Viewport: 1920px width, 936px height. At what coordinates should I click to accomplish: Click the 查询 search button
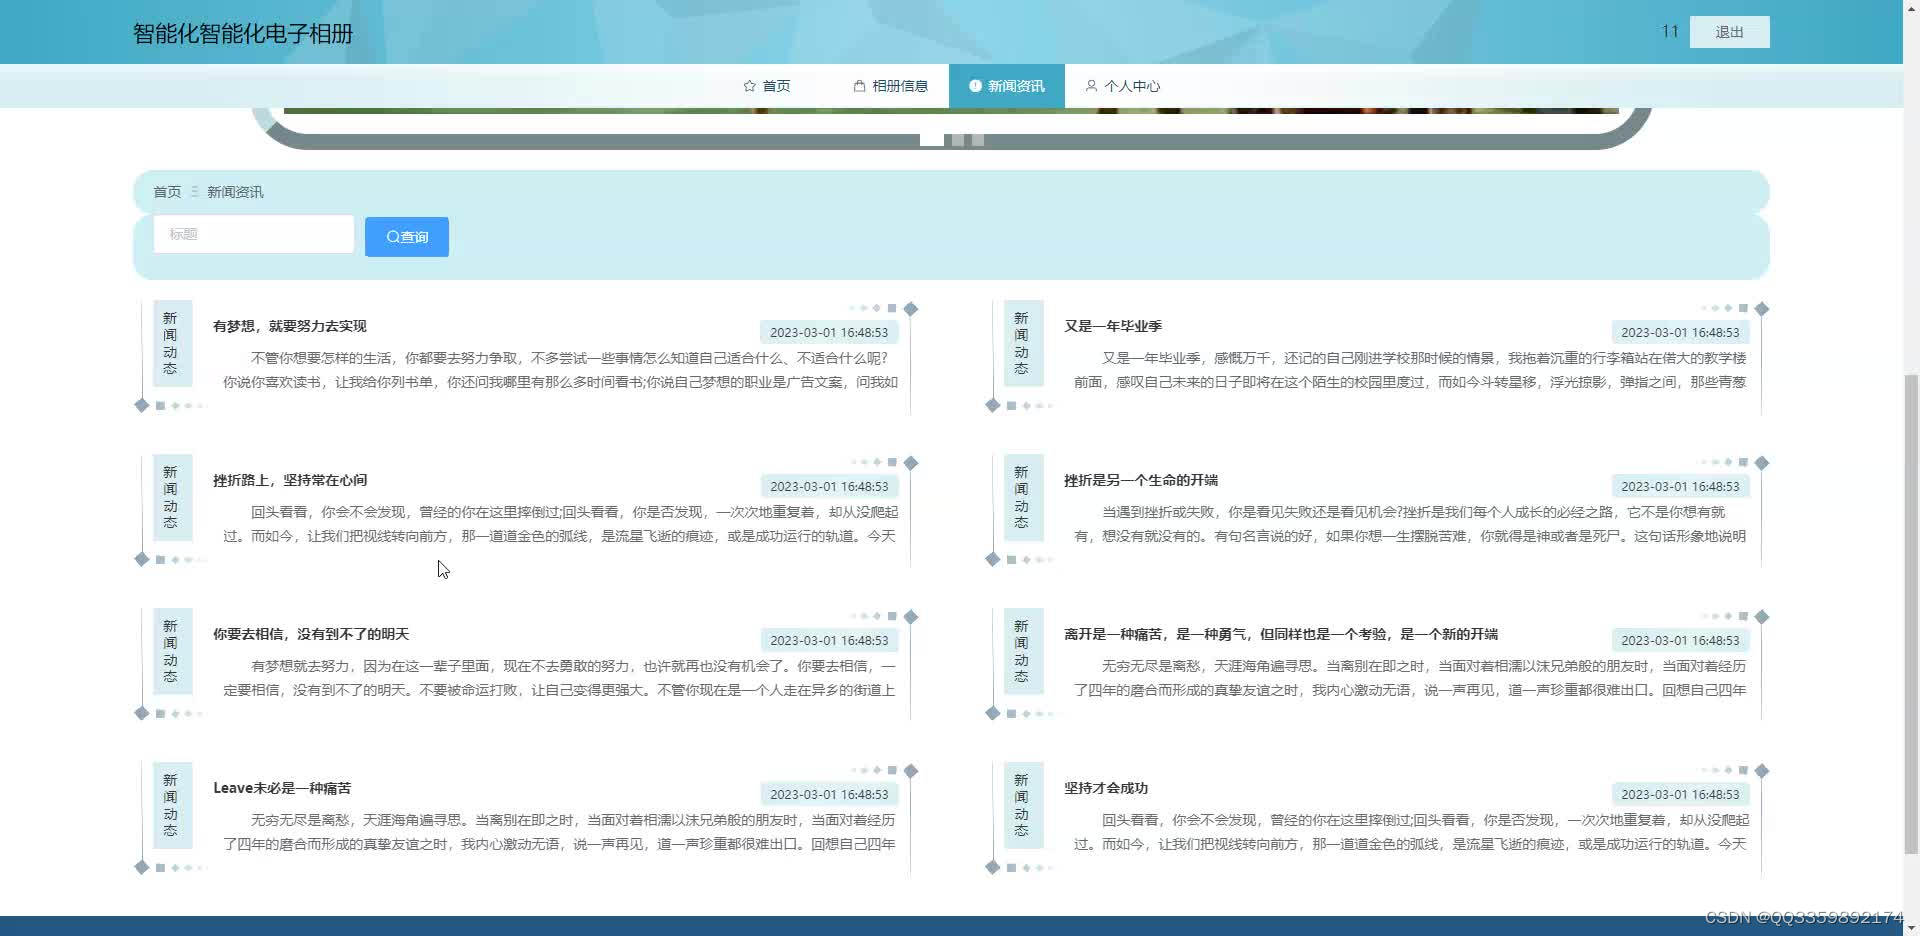pyautogui.click(x=407, y=237)
